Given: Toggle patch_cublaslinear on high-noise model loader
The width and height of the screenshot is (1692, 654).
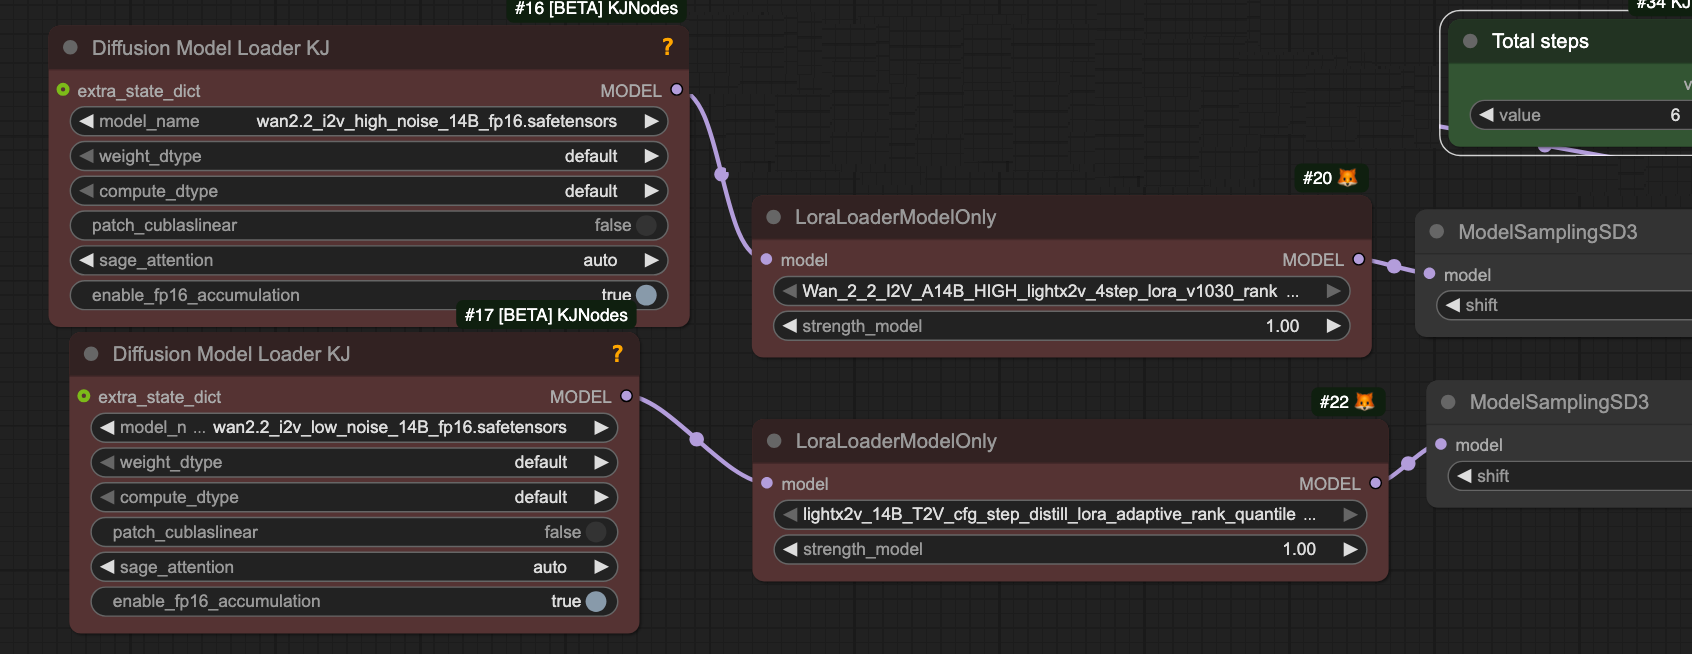Looking at the screenshot, I should pos(646,226).
